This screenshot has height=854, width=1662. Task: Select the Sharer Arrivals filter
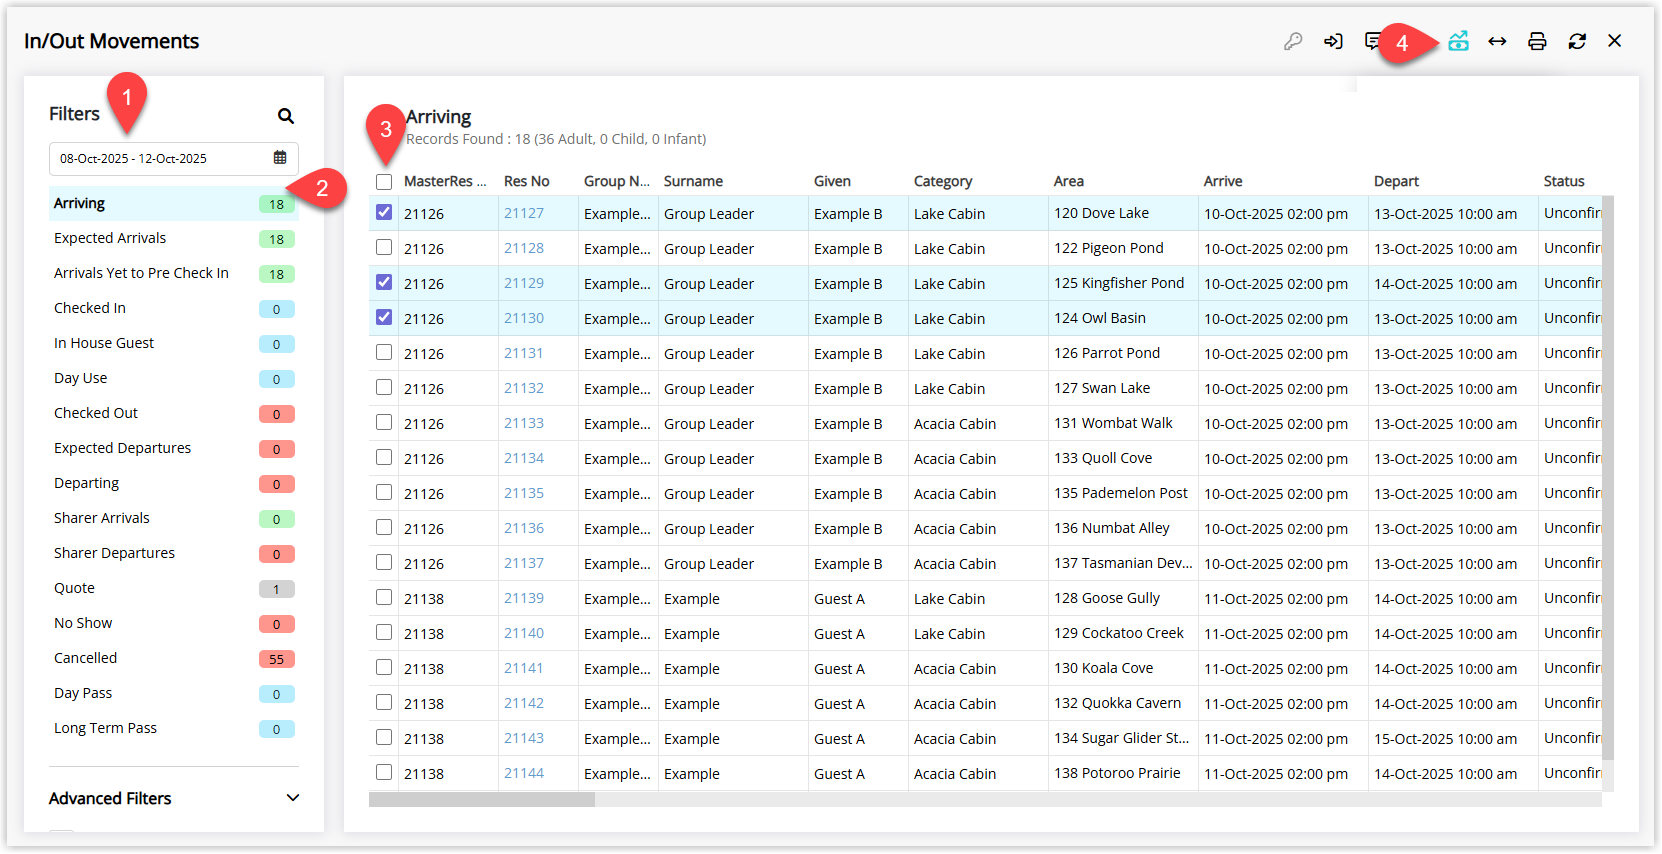174,519
